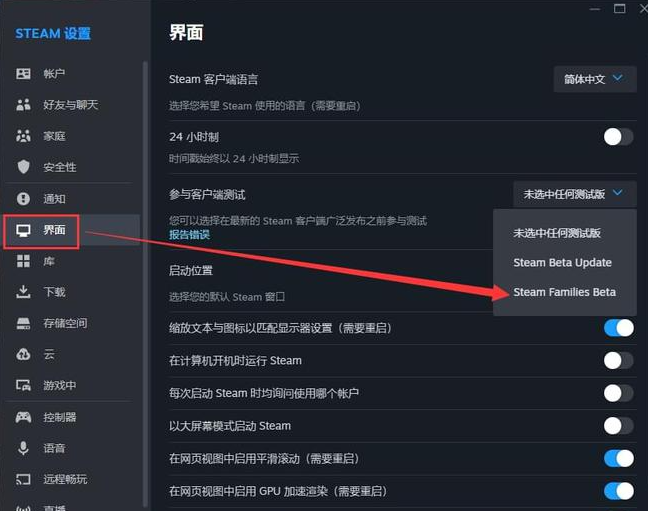Click the cloud (云) icon
The height and width of the screenshot is (511, 648).
(x=23, y=354)
